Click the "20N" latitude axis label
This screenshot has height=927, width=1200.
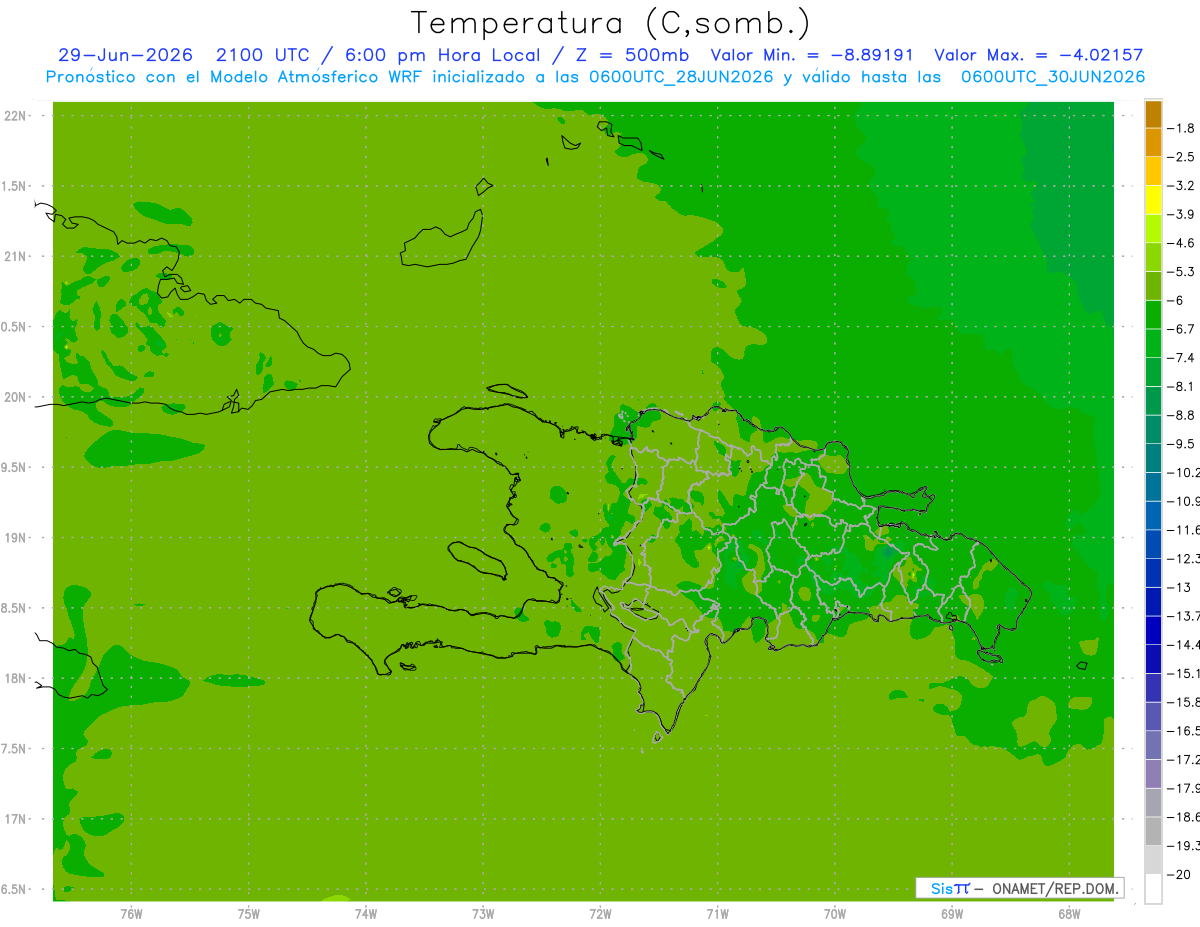(15, 397)
